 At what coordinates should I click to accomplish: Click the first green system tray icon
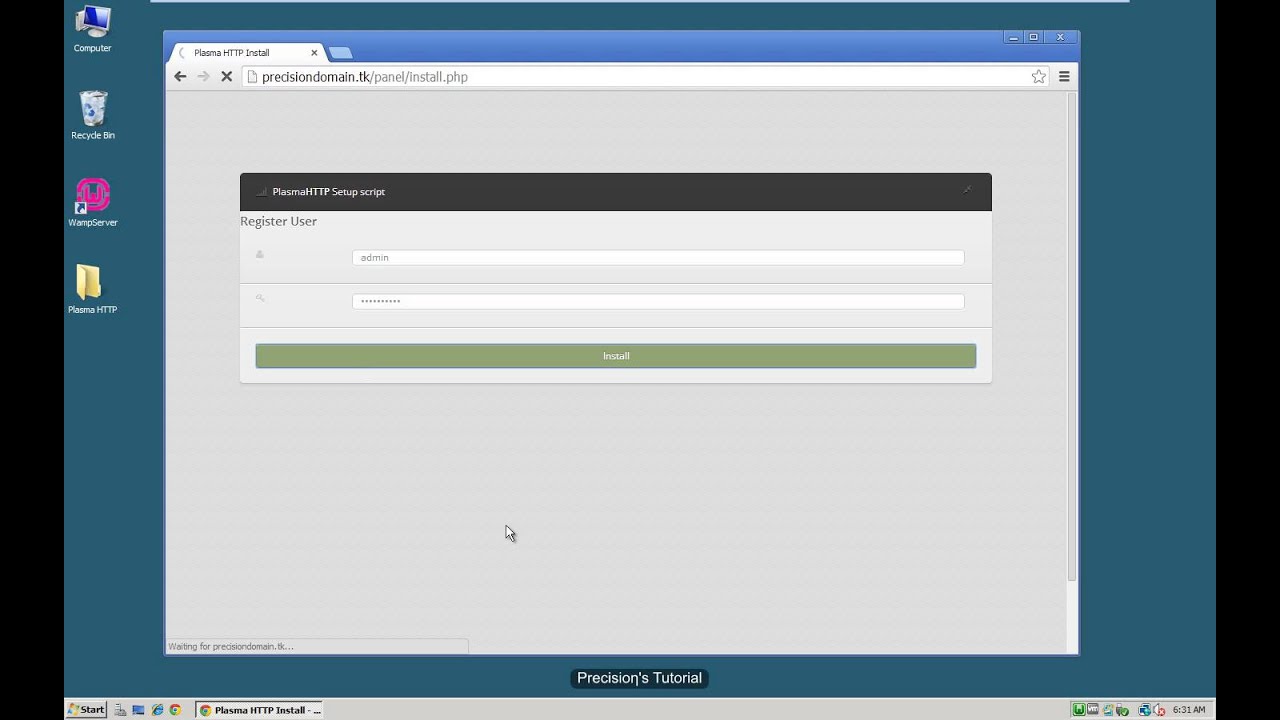point(1079,710)
